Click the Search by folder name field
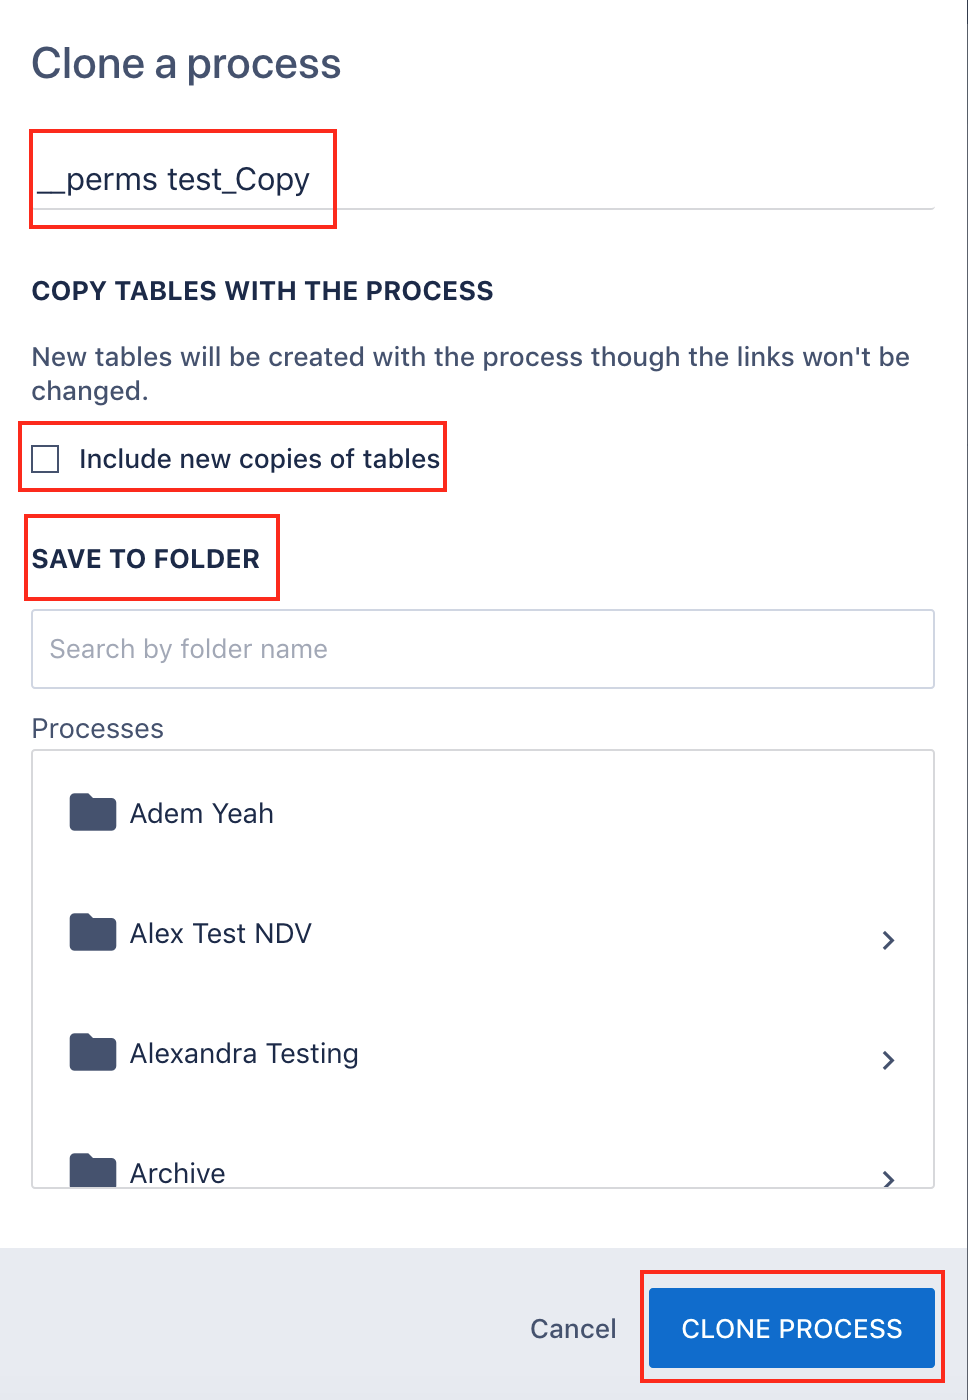968x1400 pixels. coord(483,649)
